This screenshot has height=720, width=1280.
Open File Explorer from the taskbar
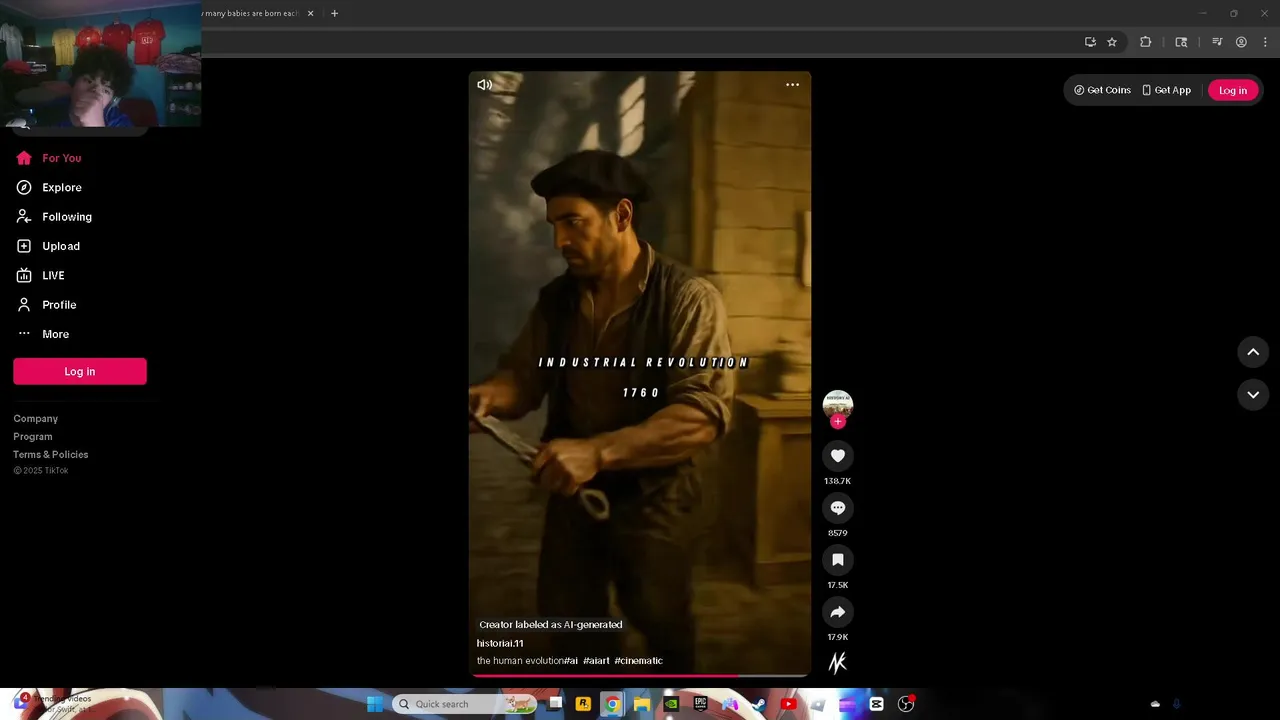pos(642,704)
